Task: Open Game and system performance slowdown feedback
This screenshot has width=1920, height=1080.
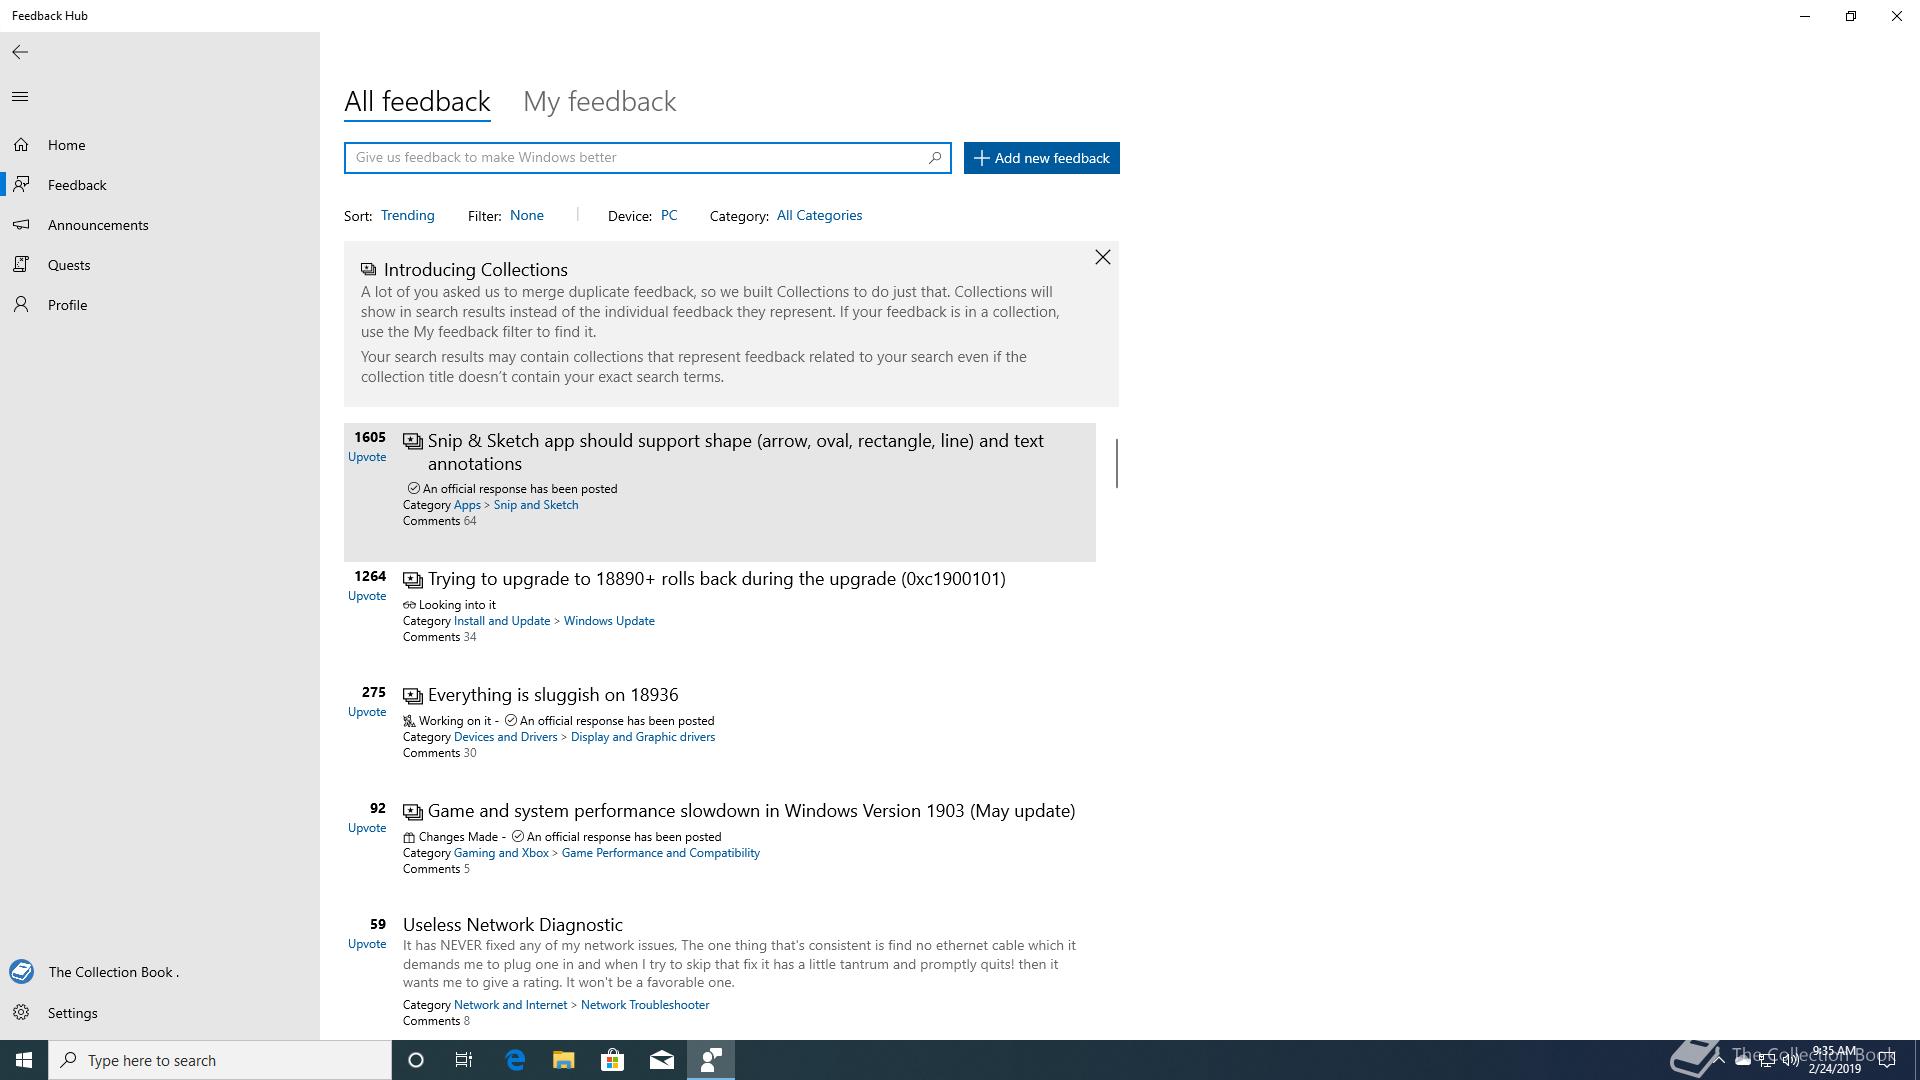Action: point(752,811)
